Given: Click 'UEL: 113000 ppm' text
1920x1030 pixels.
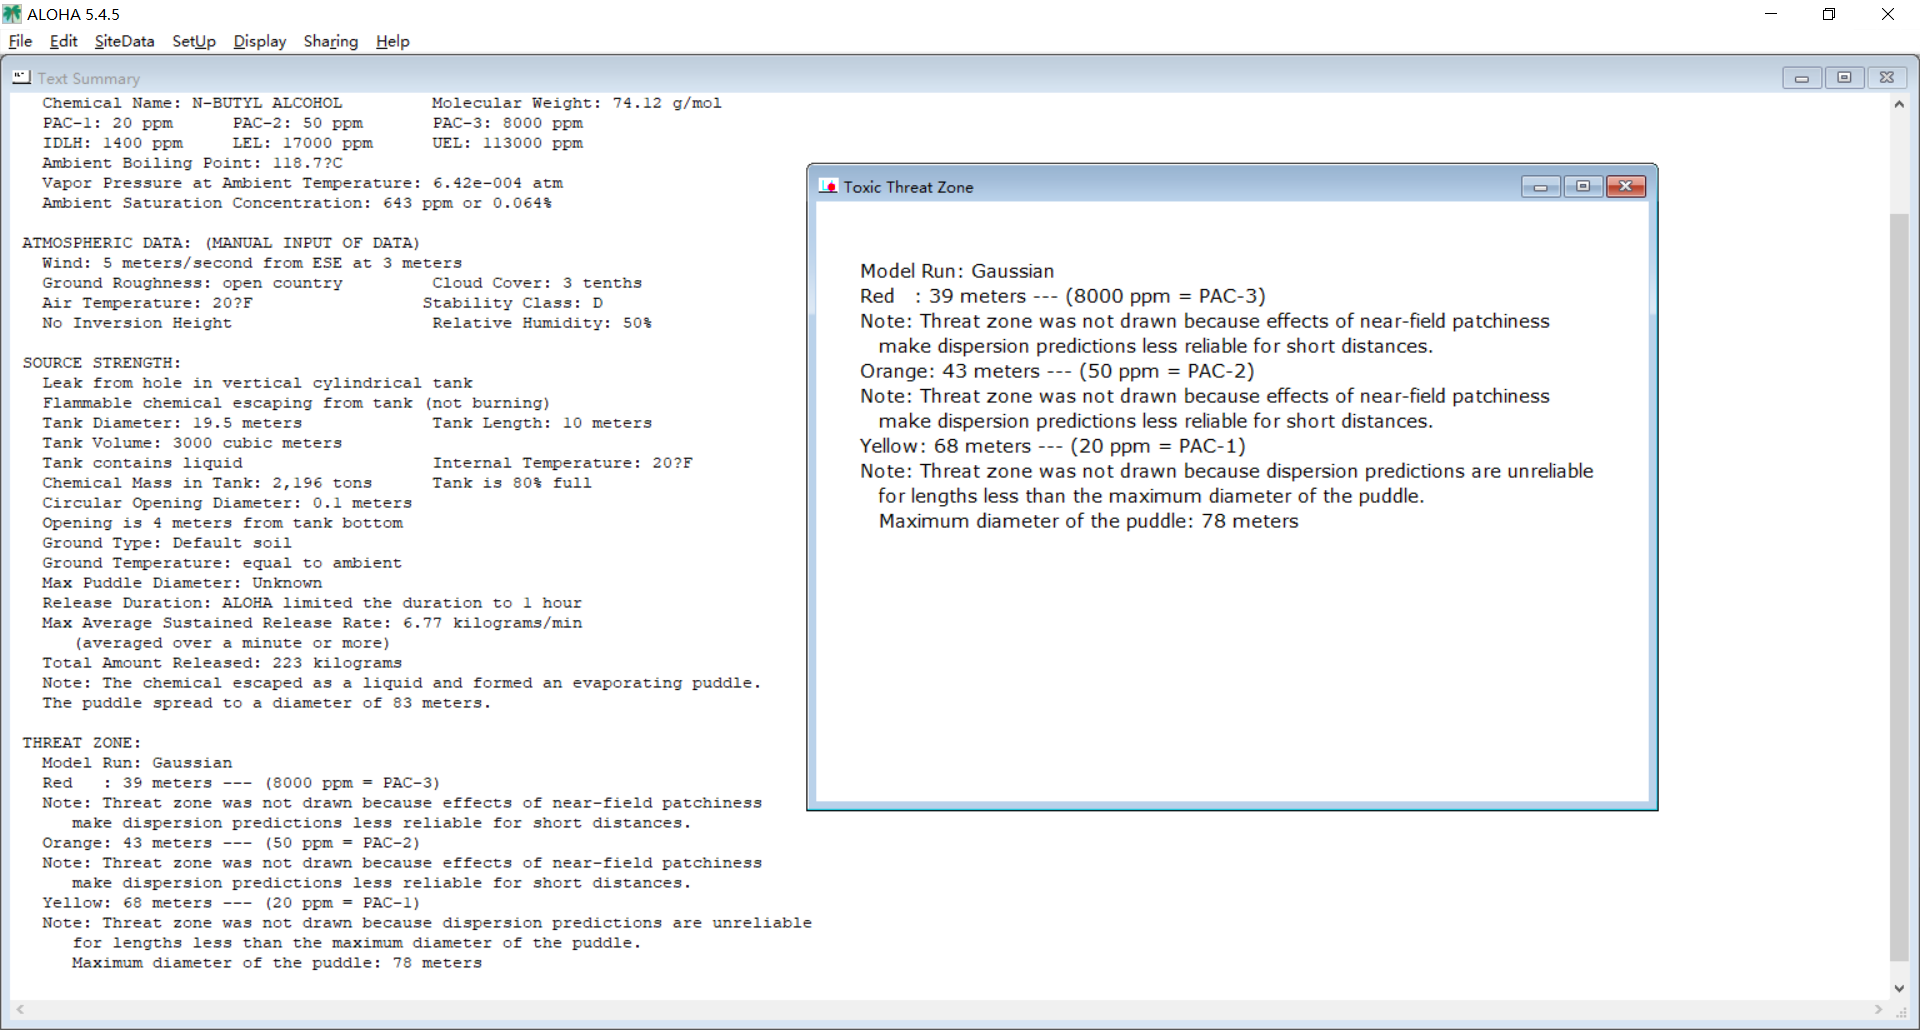Looking at the screenshot, I should [507, 143].
